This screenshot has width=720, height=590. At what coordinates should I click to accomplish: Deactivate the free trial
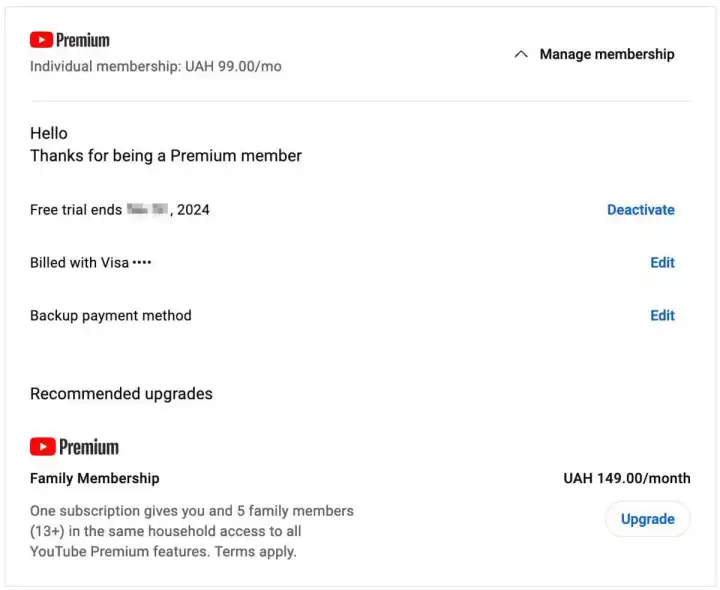pyautogui.click(x=640, y=210)
